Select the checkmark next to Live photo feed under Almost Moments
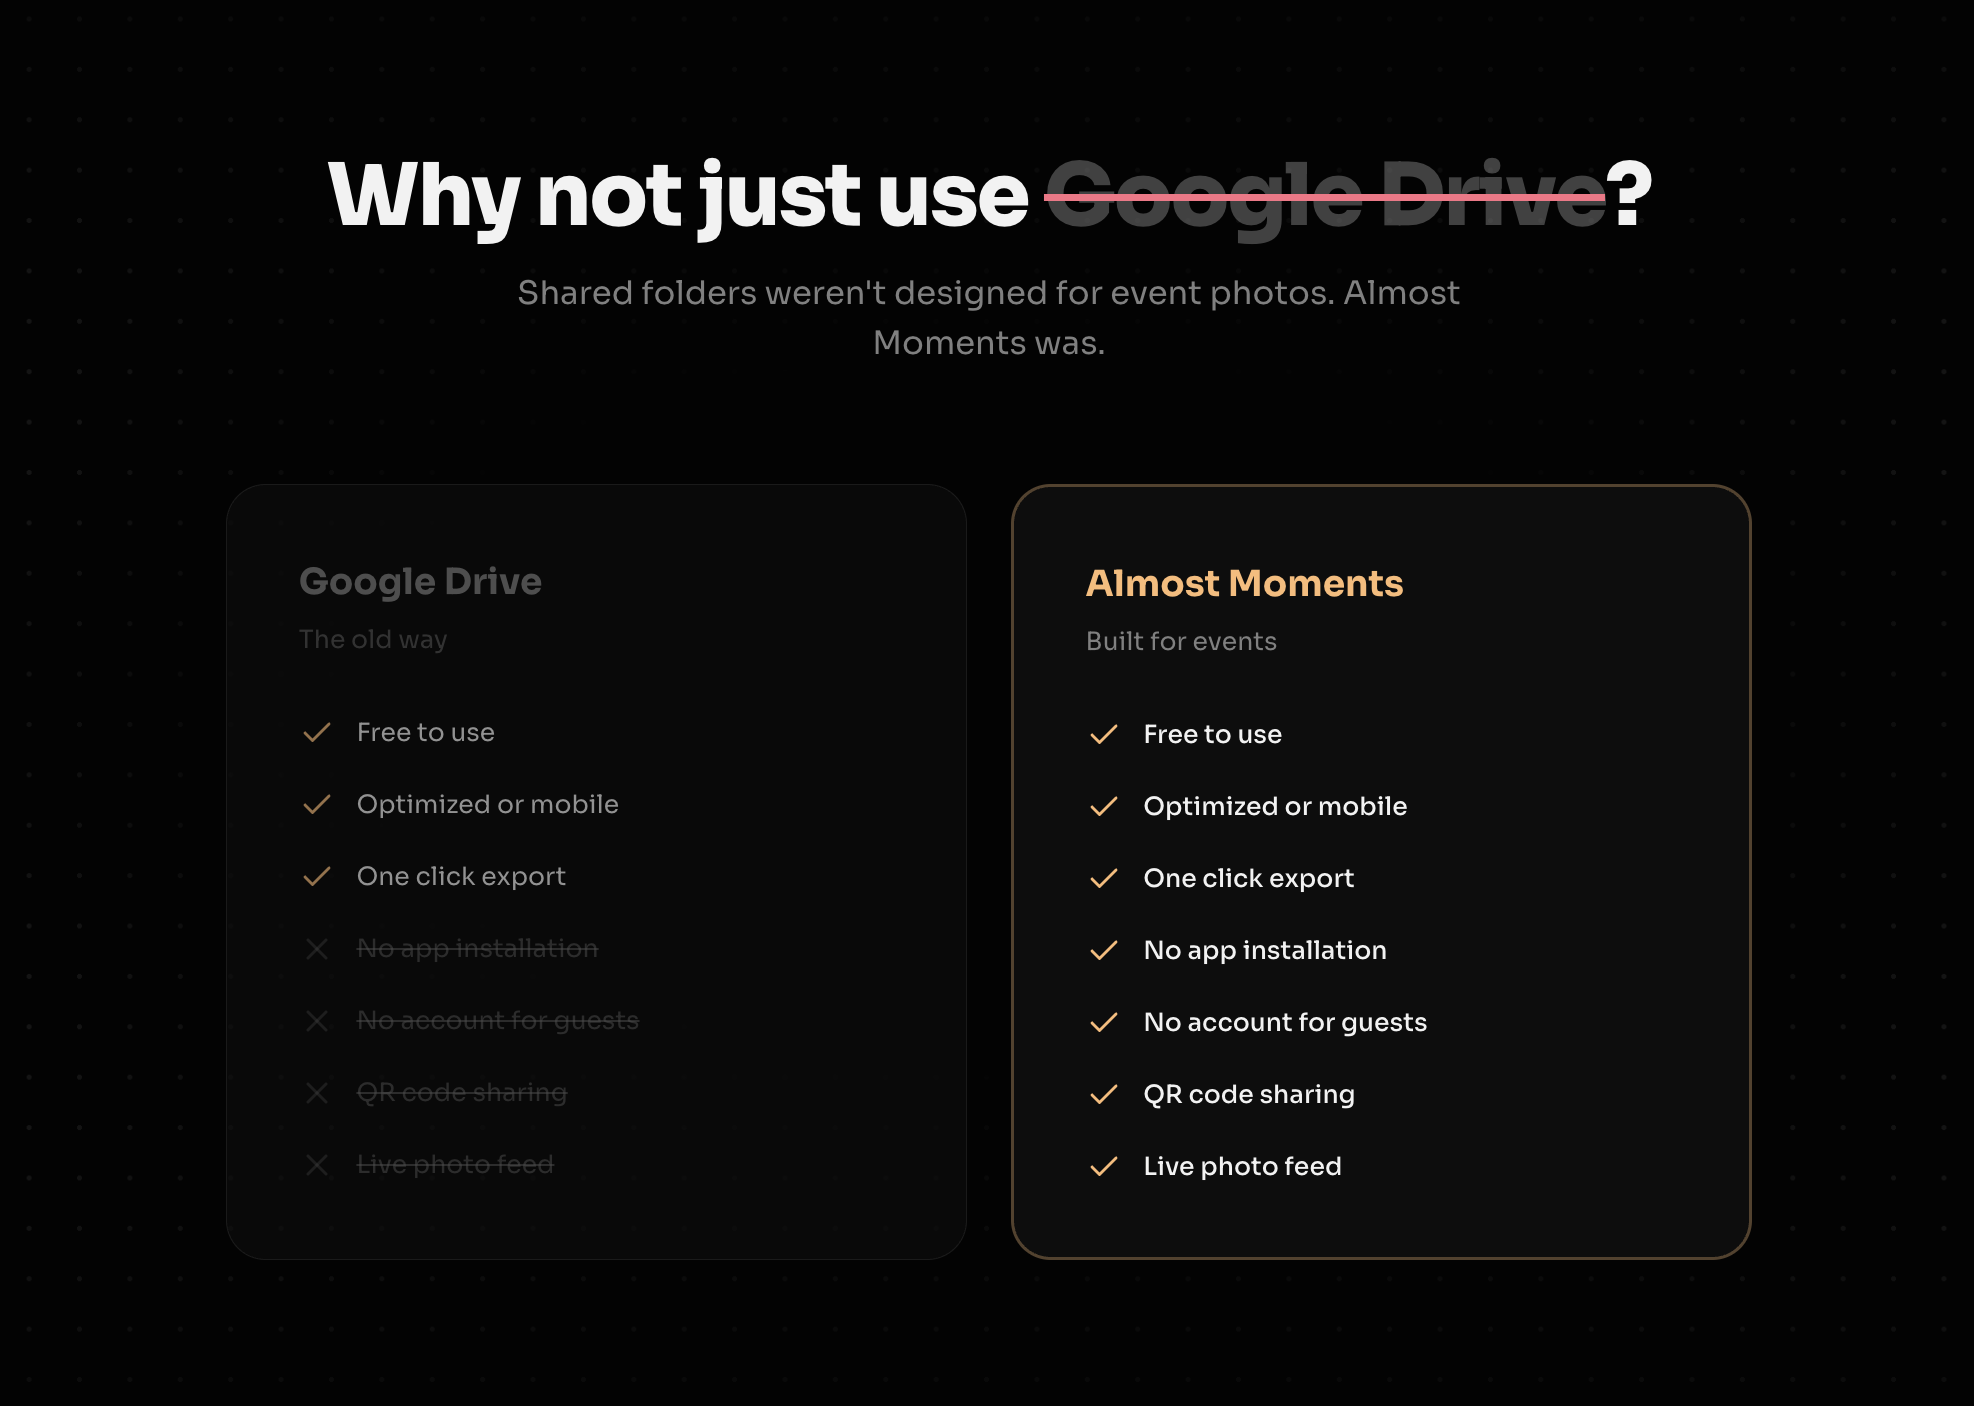The width and height of the screenshot is (1974, 1406). click(1105, 1166)
